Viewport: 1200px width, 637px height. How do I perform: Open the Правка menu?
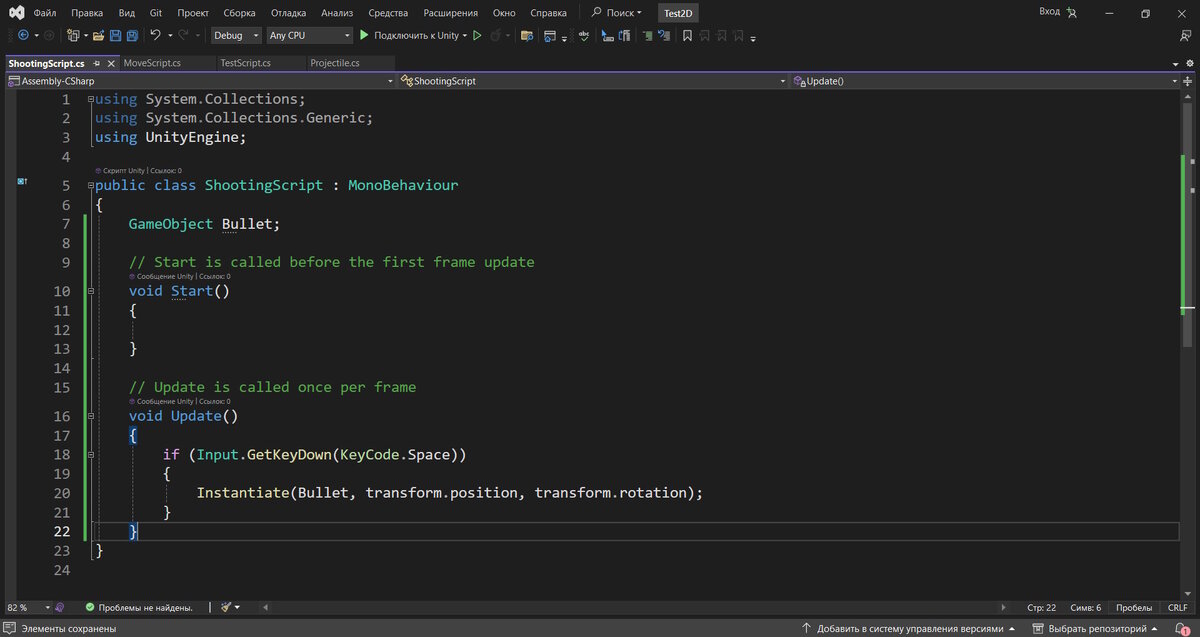click(87, 13)
